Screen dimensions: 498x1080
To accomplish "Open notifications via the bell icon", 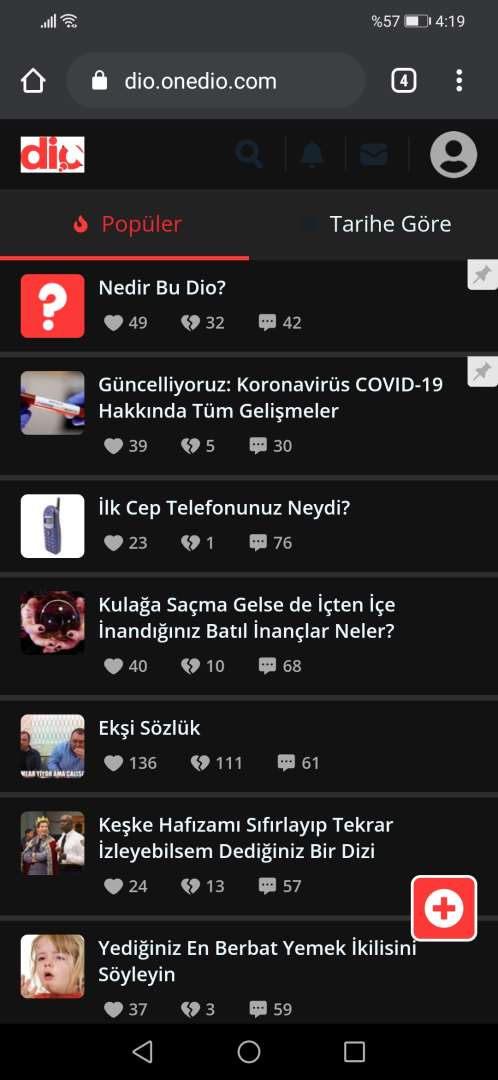I will tap(312, 154).
